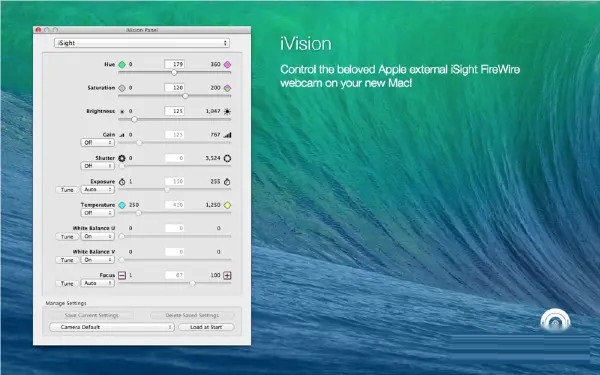The height and width of the screenshot is (375, 600).
Task: Click the Gain value input field
Action: click(174, 135)
